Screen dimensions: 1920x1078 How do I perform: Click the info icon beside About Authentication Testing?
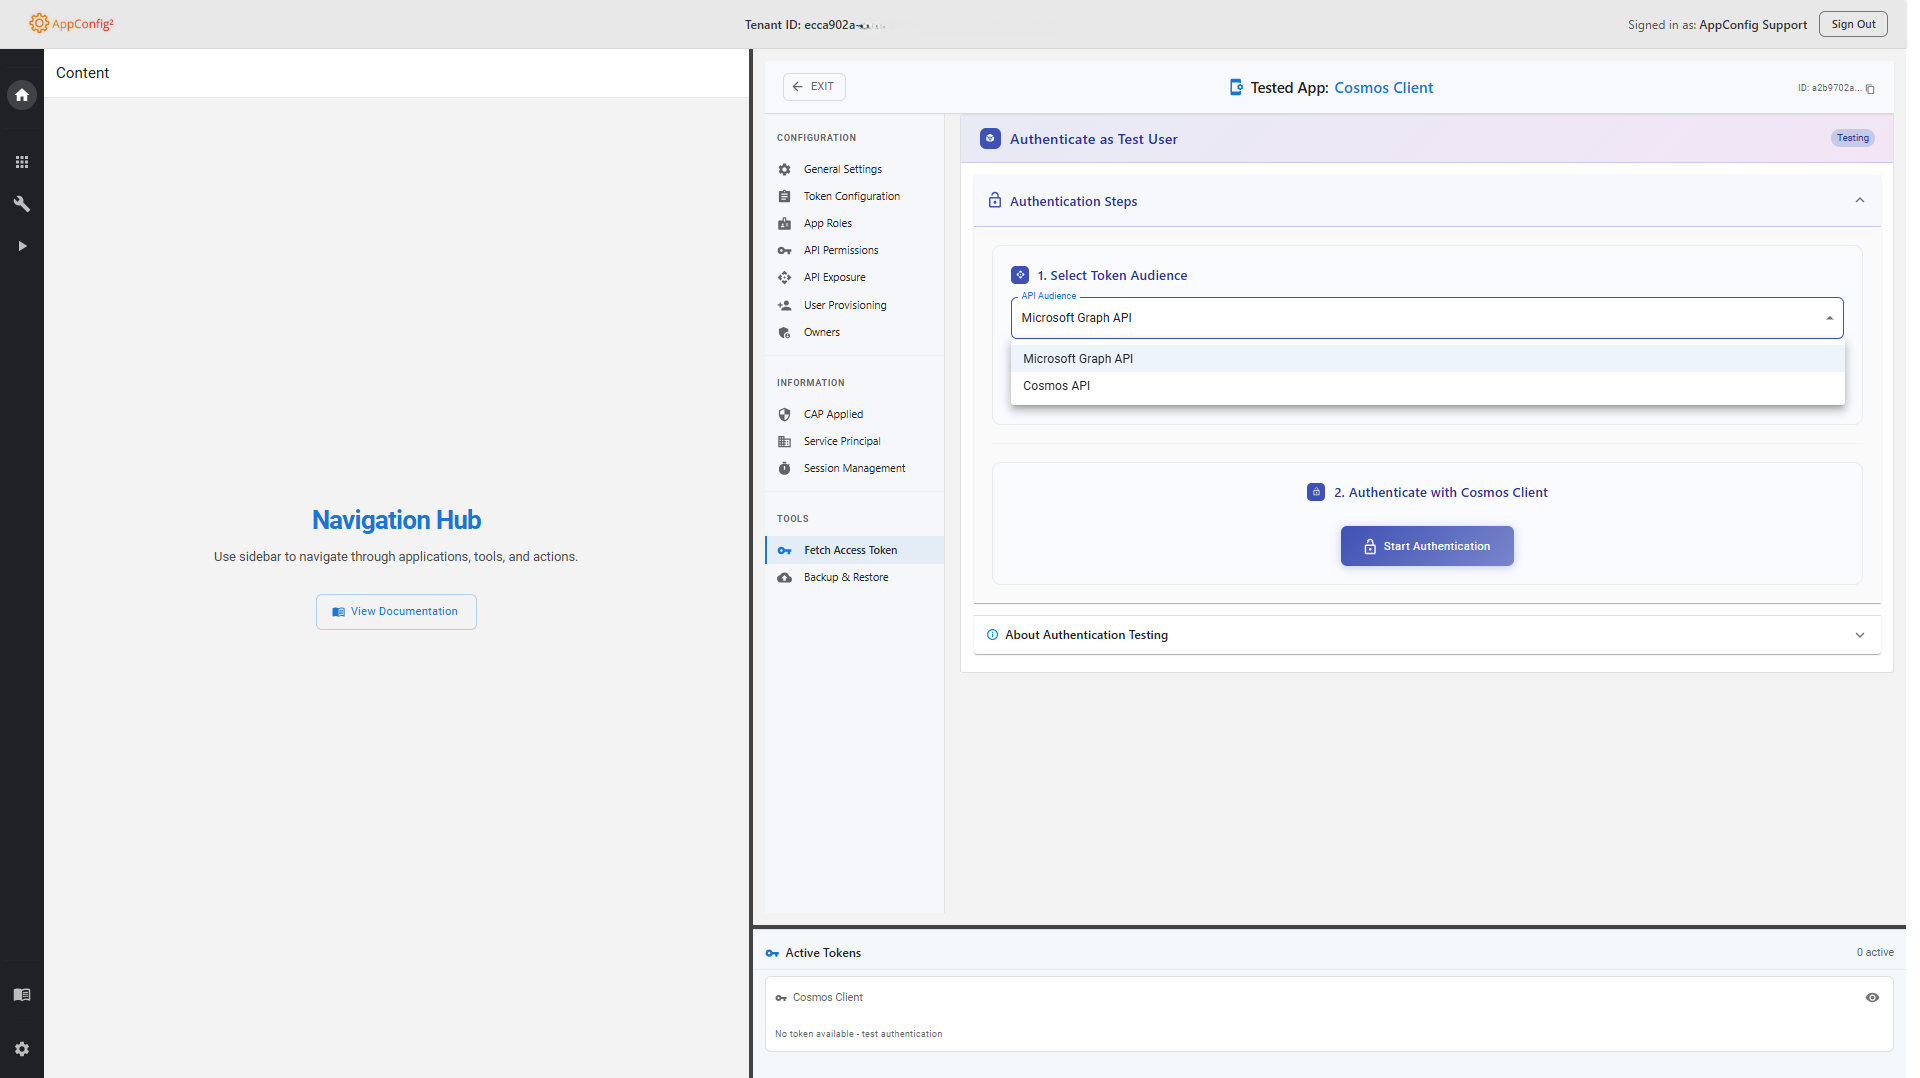993,635
